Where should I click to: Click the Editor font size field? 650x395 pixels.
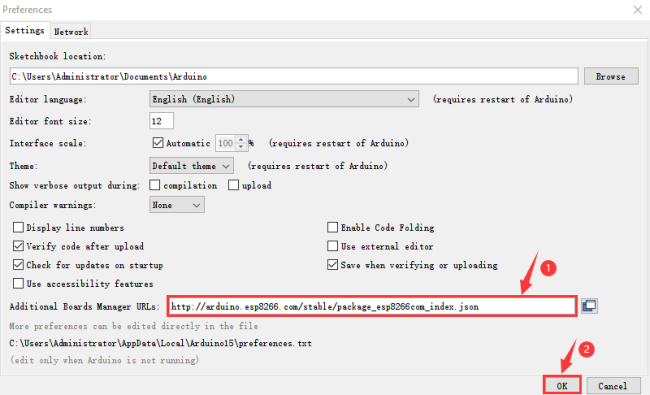tap(161, 121)
